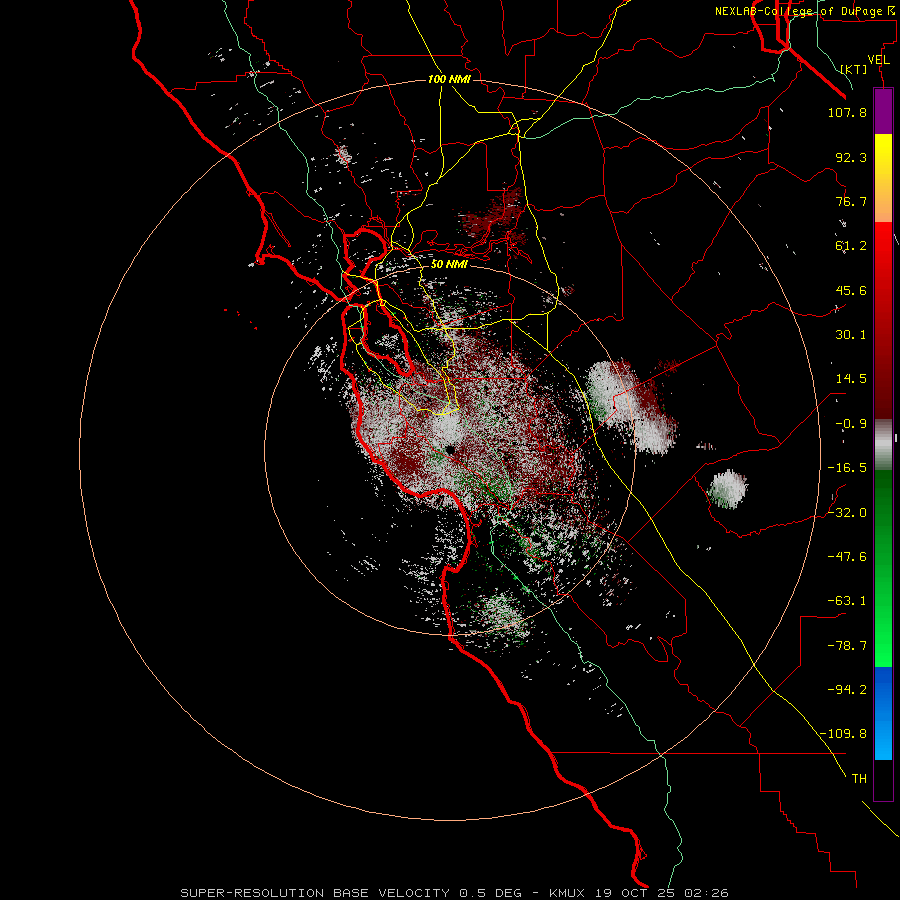Image resolution: width=900 pixels, height=900 pixels.
Task: Click the black radar-site dot at the rings' center
Action: pyautogui.click(x=451, y=450)
